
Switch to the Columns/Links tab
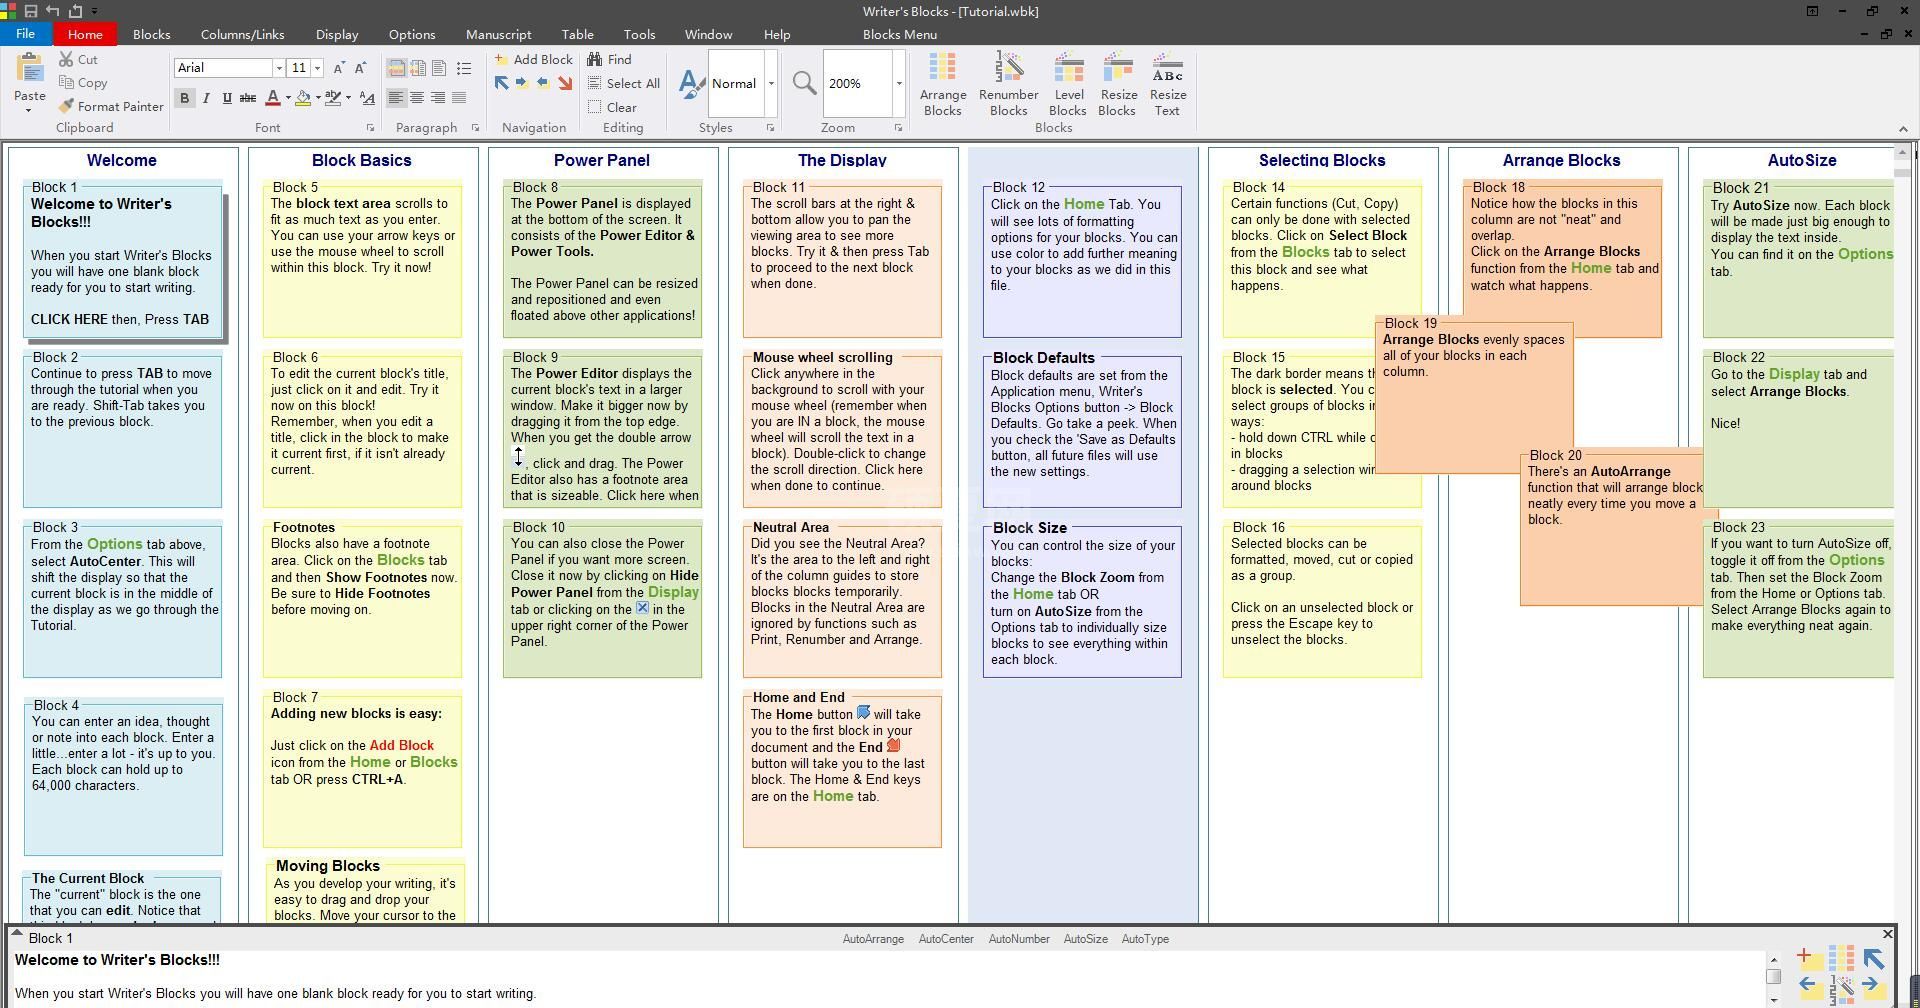click(242, 34)
